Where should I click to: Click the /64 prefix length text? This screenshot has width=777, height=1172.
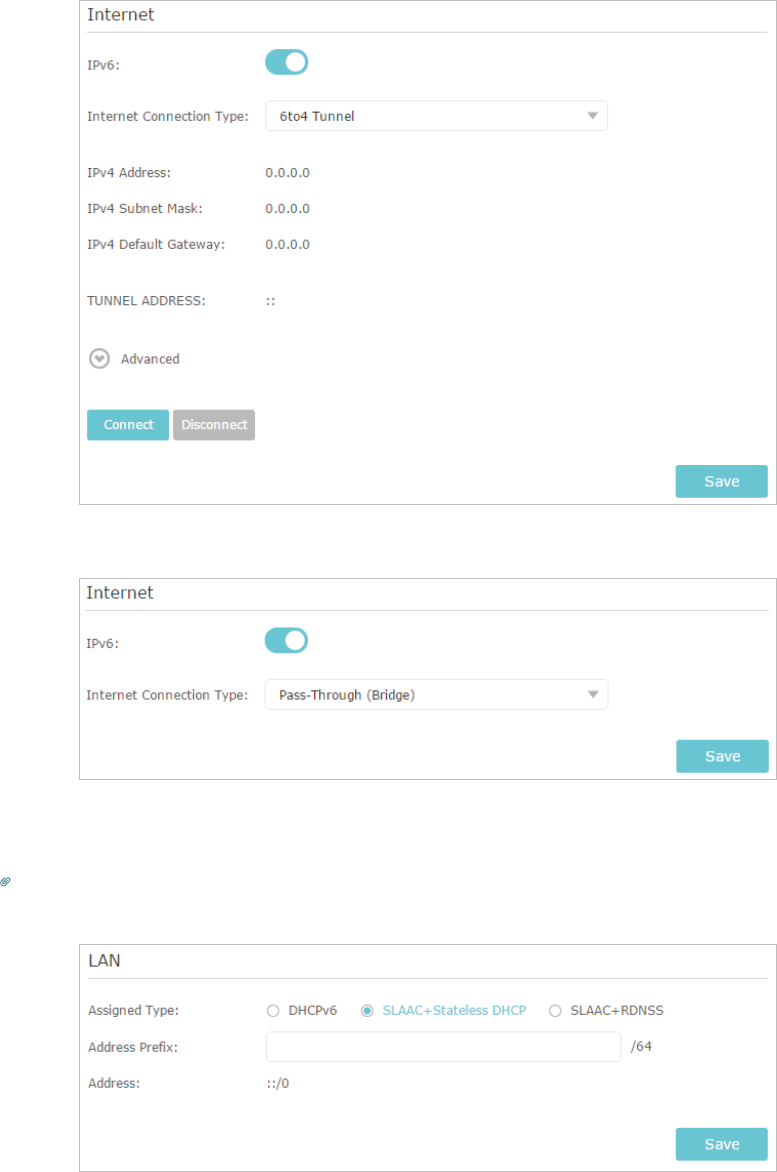(641, 1046)
